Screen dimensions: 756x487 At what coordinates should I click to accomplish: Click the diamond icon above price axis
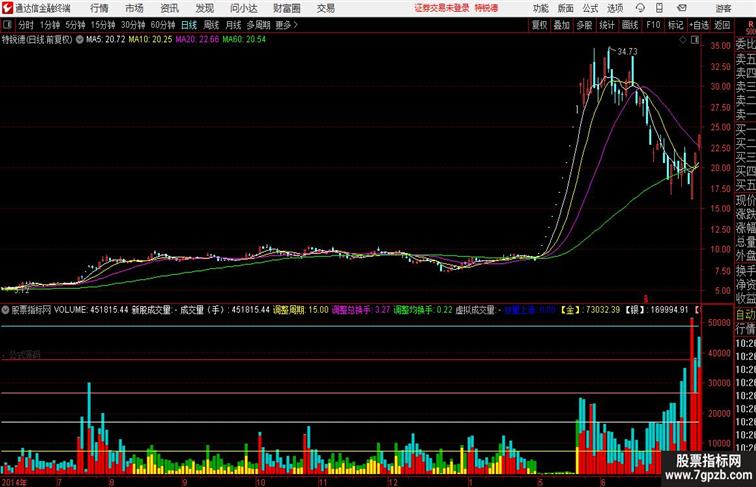(x=683, y=40)
